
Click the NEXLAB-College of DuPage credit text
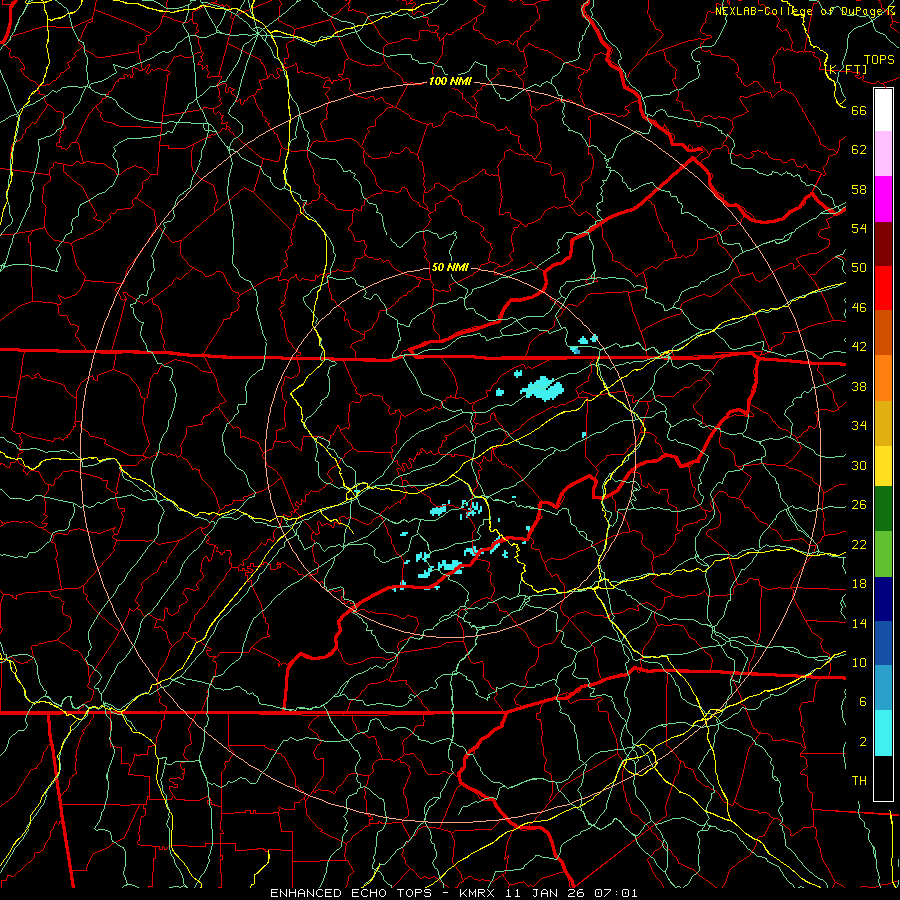click(x=805, y=10)
